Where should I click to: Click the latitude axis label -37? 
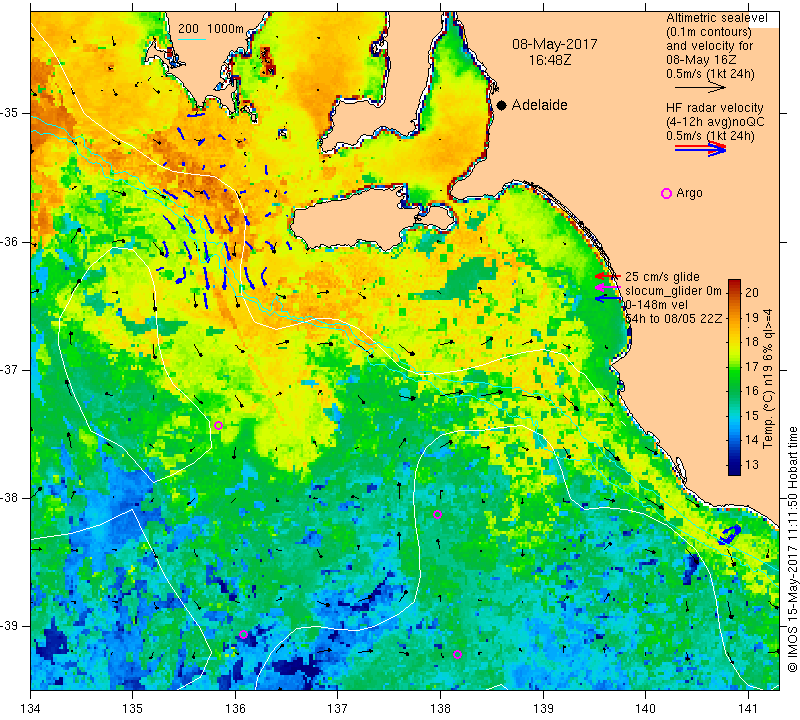pyautogui.click(x=12, y=369)
